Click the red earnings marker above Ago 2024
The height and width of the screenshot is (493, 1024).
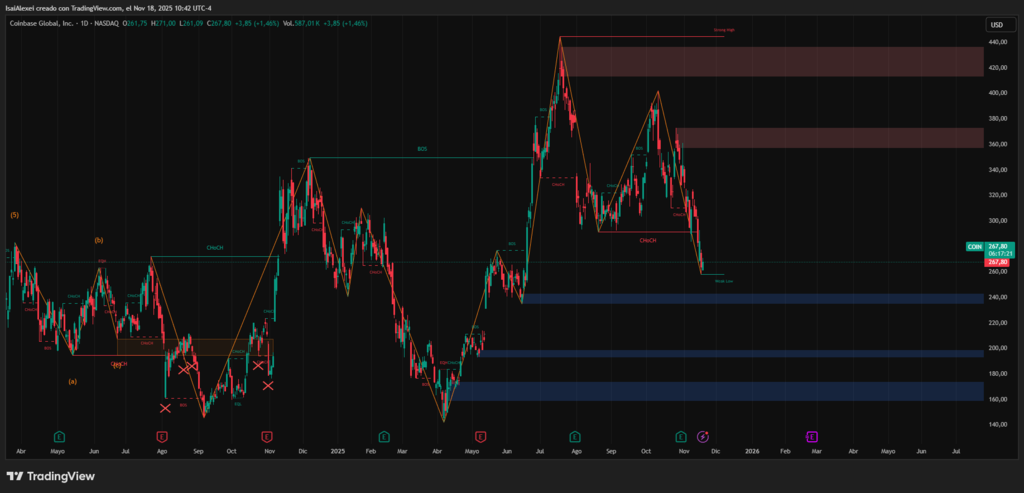162,436
